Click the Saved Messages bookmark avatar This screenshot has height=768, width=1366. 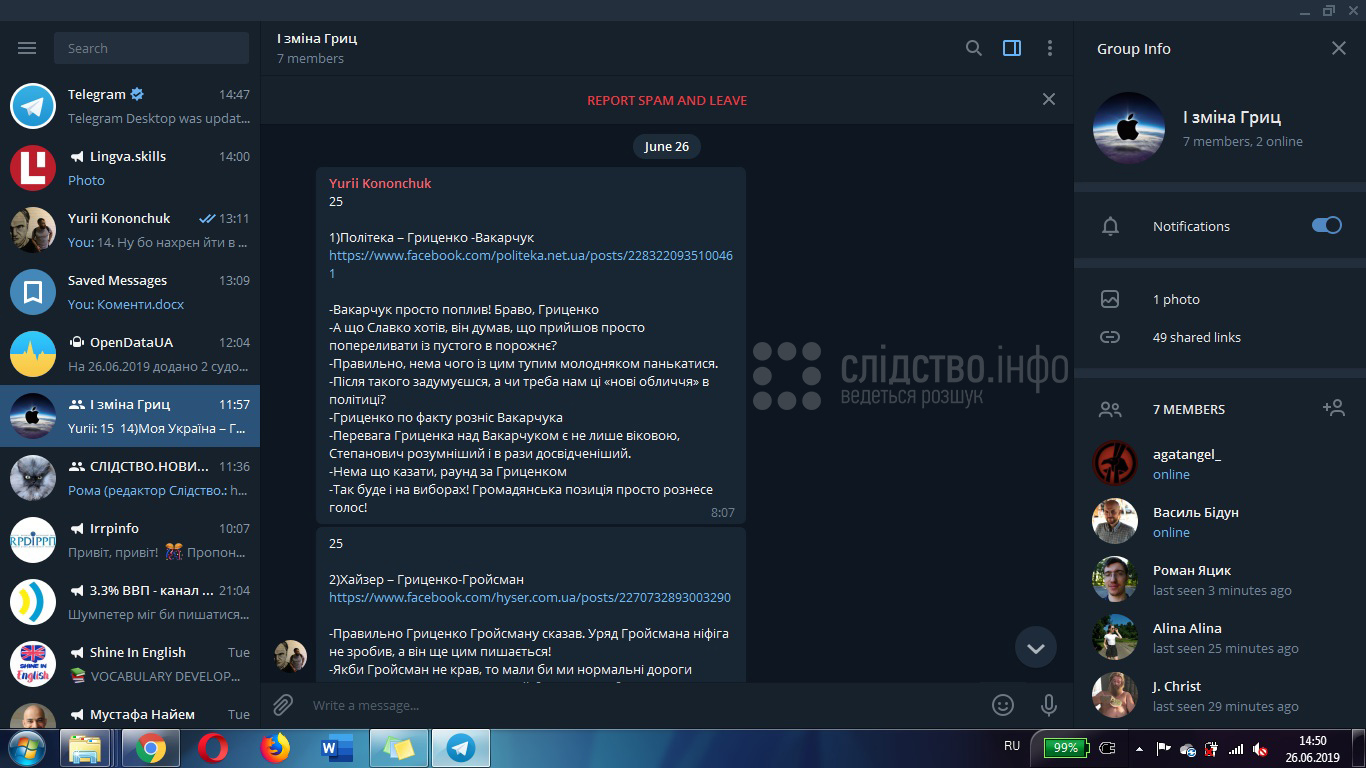(33, 292)
